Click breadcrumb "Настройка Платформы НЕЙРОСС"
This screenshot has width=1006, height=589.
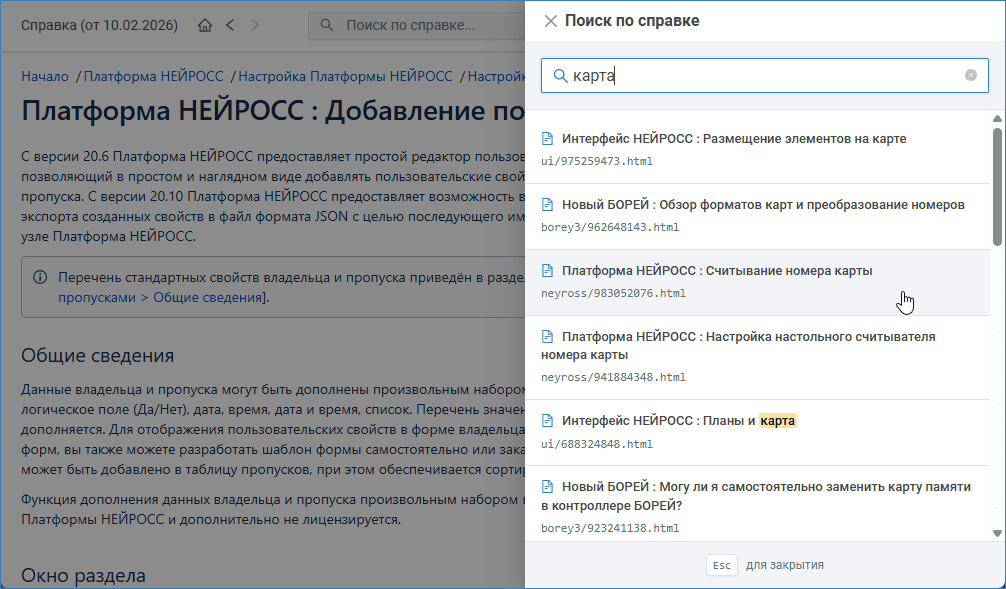(x=345, y=76)
